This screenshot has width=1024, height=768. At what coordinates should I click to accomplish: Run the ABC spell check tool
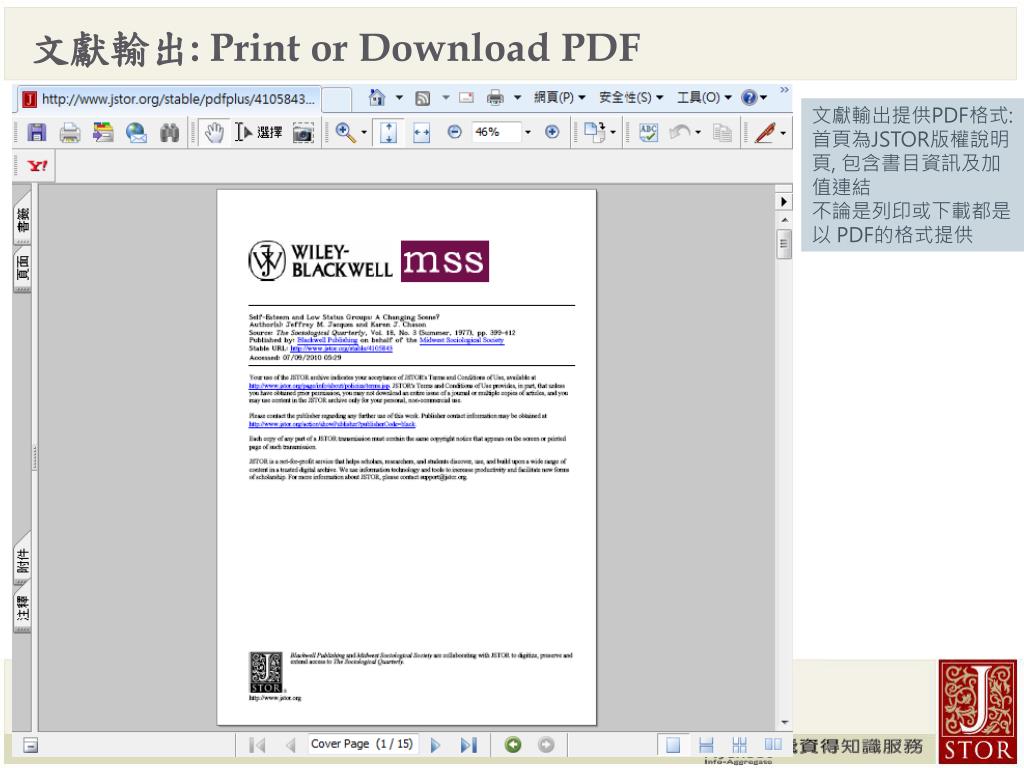pyautogui.click(x=648, y=133)
